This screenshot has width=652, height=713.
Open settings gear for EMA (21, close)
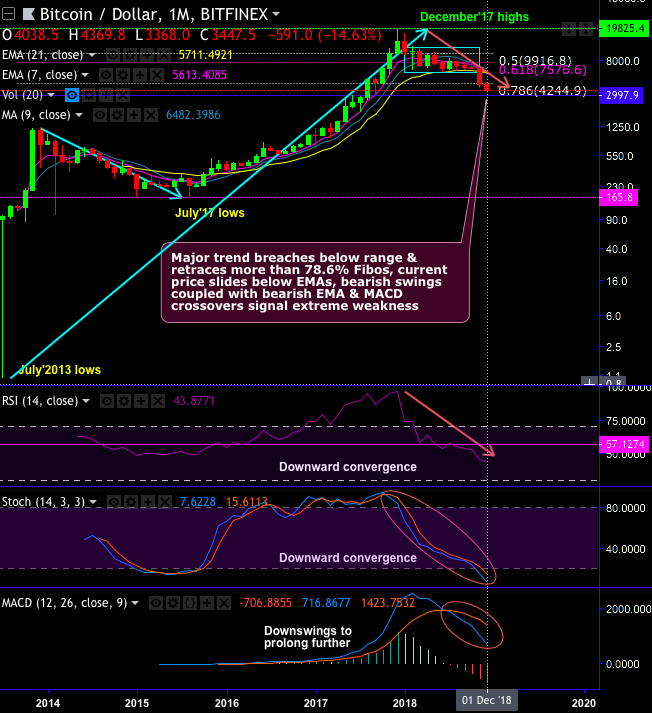[130, 55]
